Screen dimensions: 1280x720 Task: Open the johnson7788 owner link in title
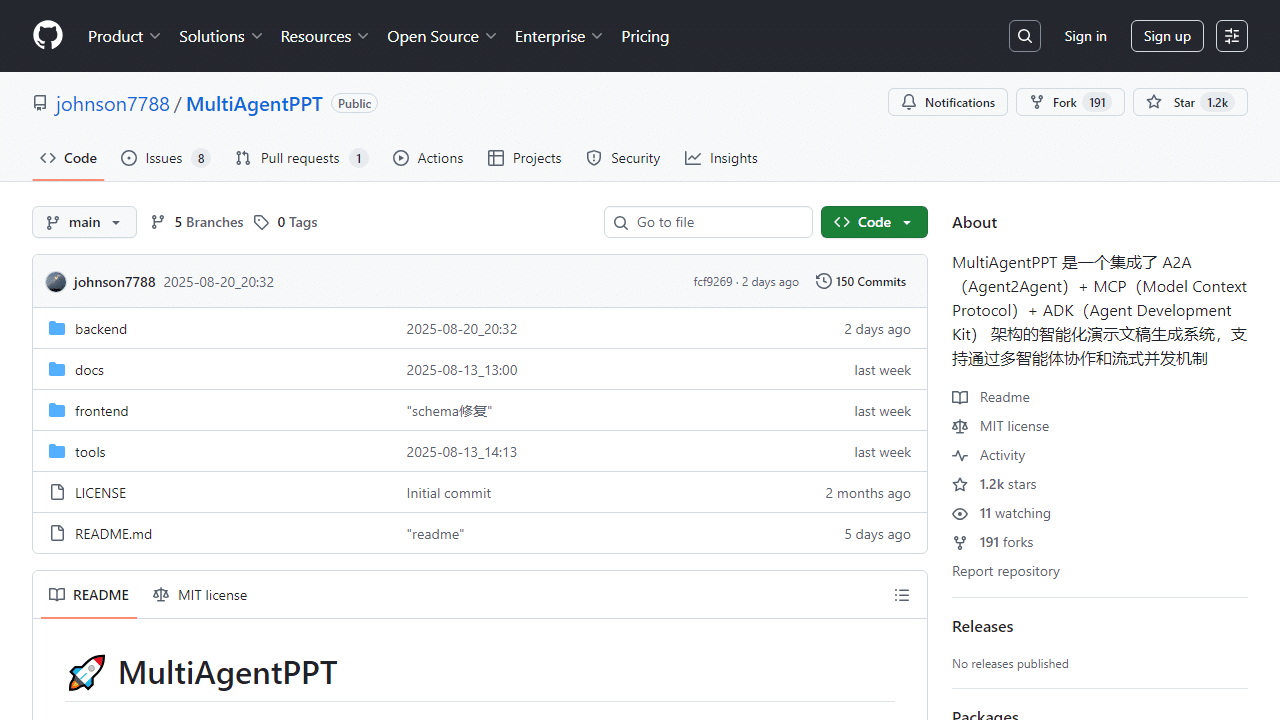coord(113,103)
